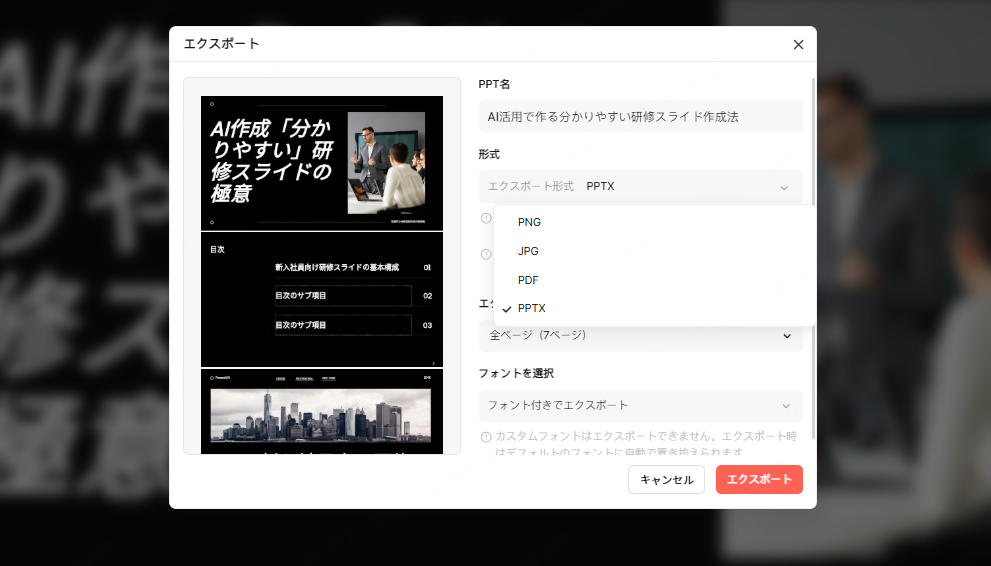Edit the PPT name input field
Viewport: 991px width, 566px height.
(x=640, y=116)
